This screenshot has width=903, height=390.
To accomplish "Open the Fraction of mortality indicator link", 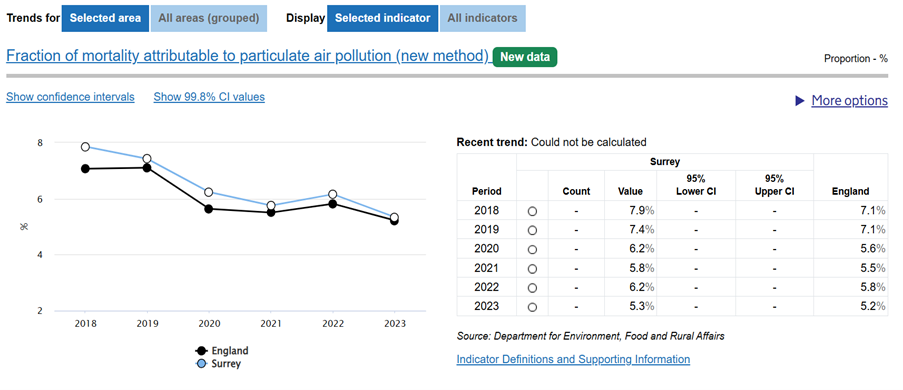I will click(248, 56).
